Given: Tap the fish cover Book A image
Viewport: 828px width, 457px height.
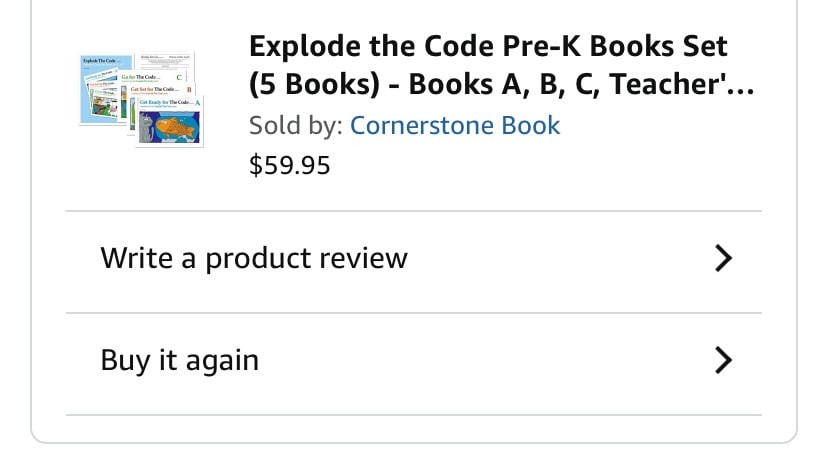Looking at the screenshot, I should tap(178, 125).
